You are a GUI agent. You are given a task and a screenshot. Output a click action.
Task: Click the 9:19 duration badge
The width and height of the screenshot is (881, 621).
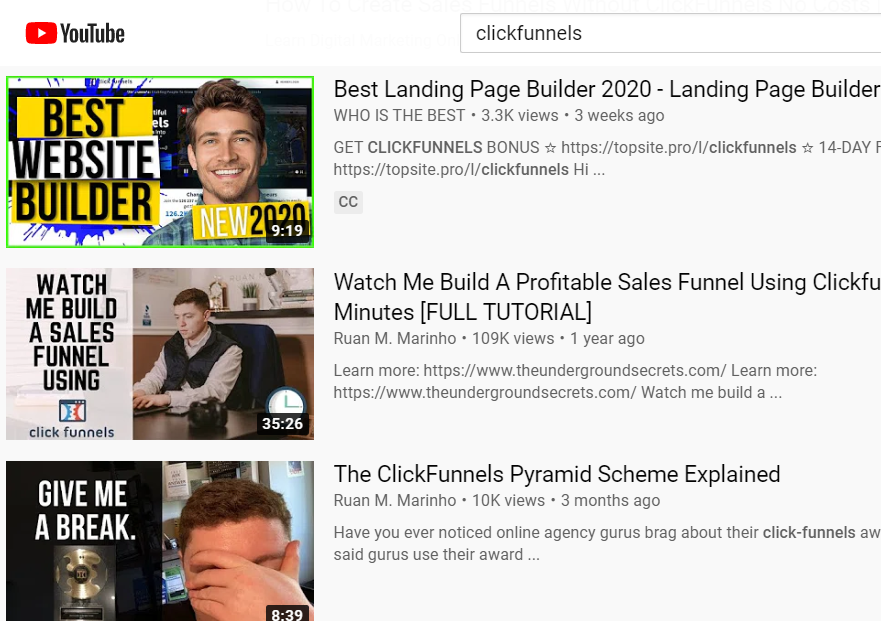coord(287,230)
